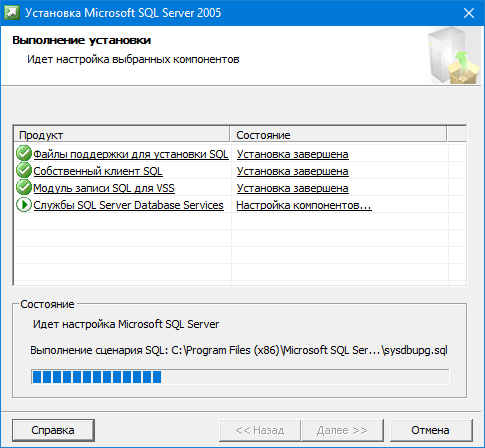Click the Состояние column header

pos(338,135)
